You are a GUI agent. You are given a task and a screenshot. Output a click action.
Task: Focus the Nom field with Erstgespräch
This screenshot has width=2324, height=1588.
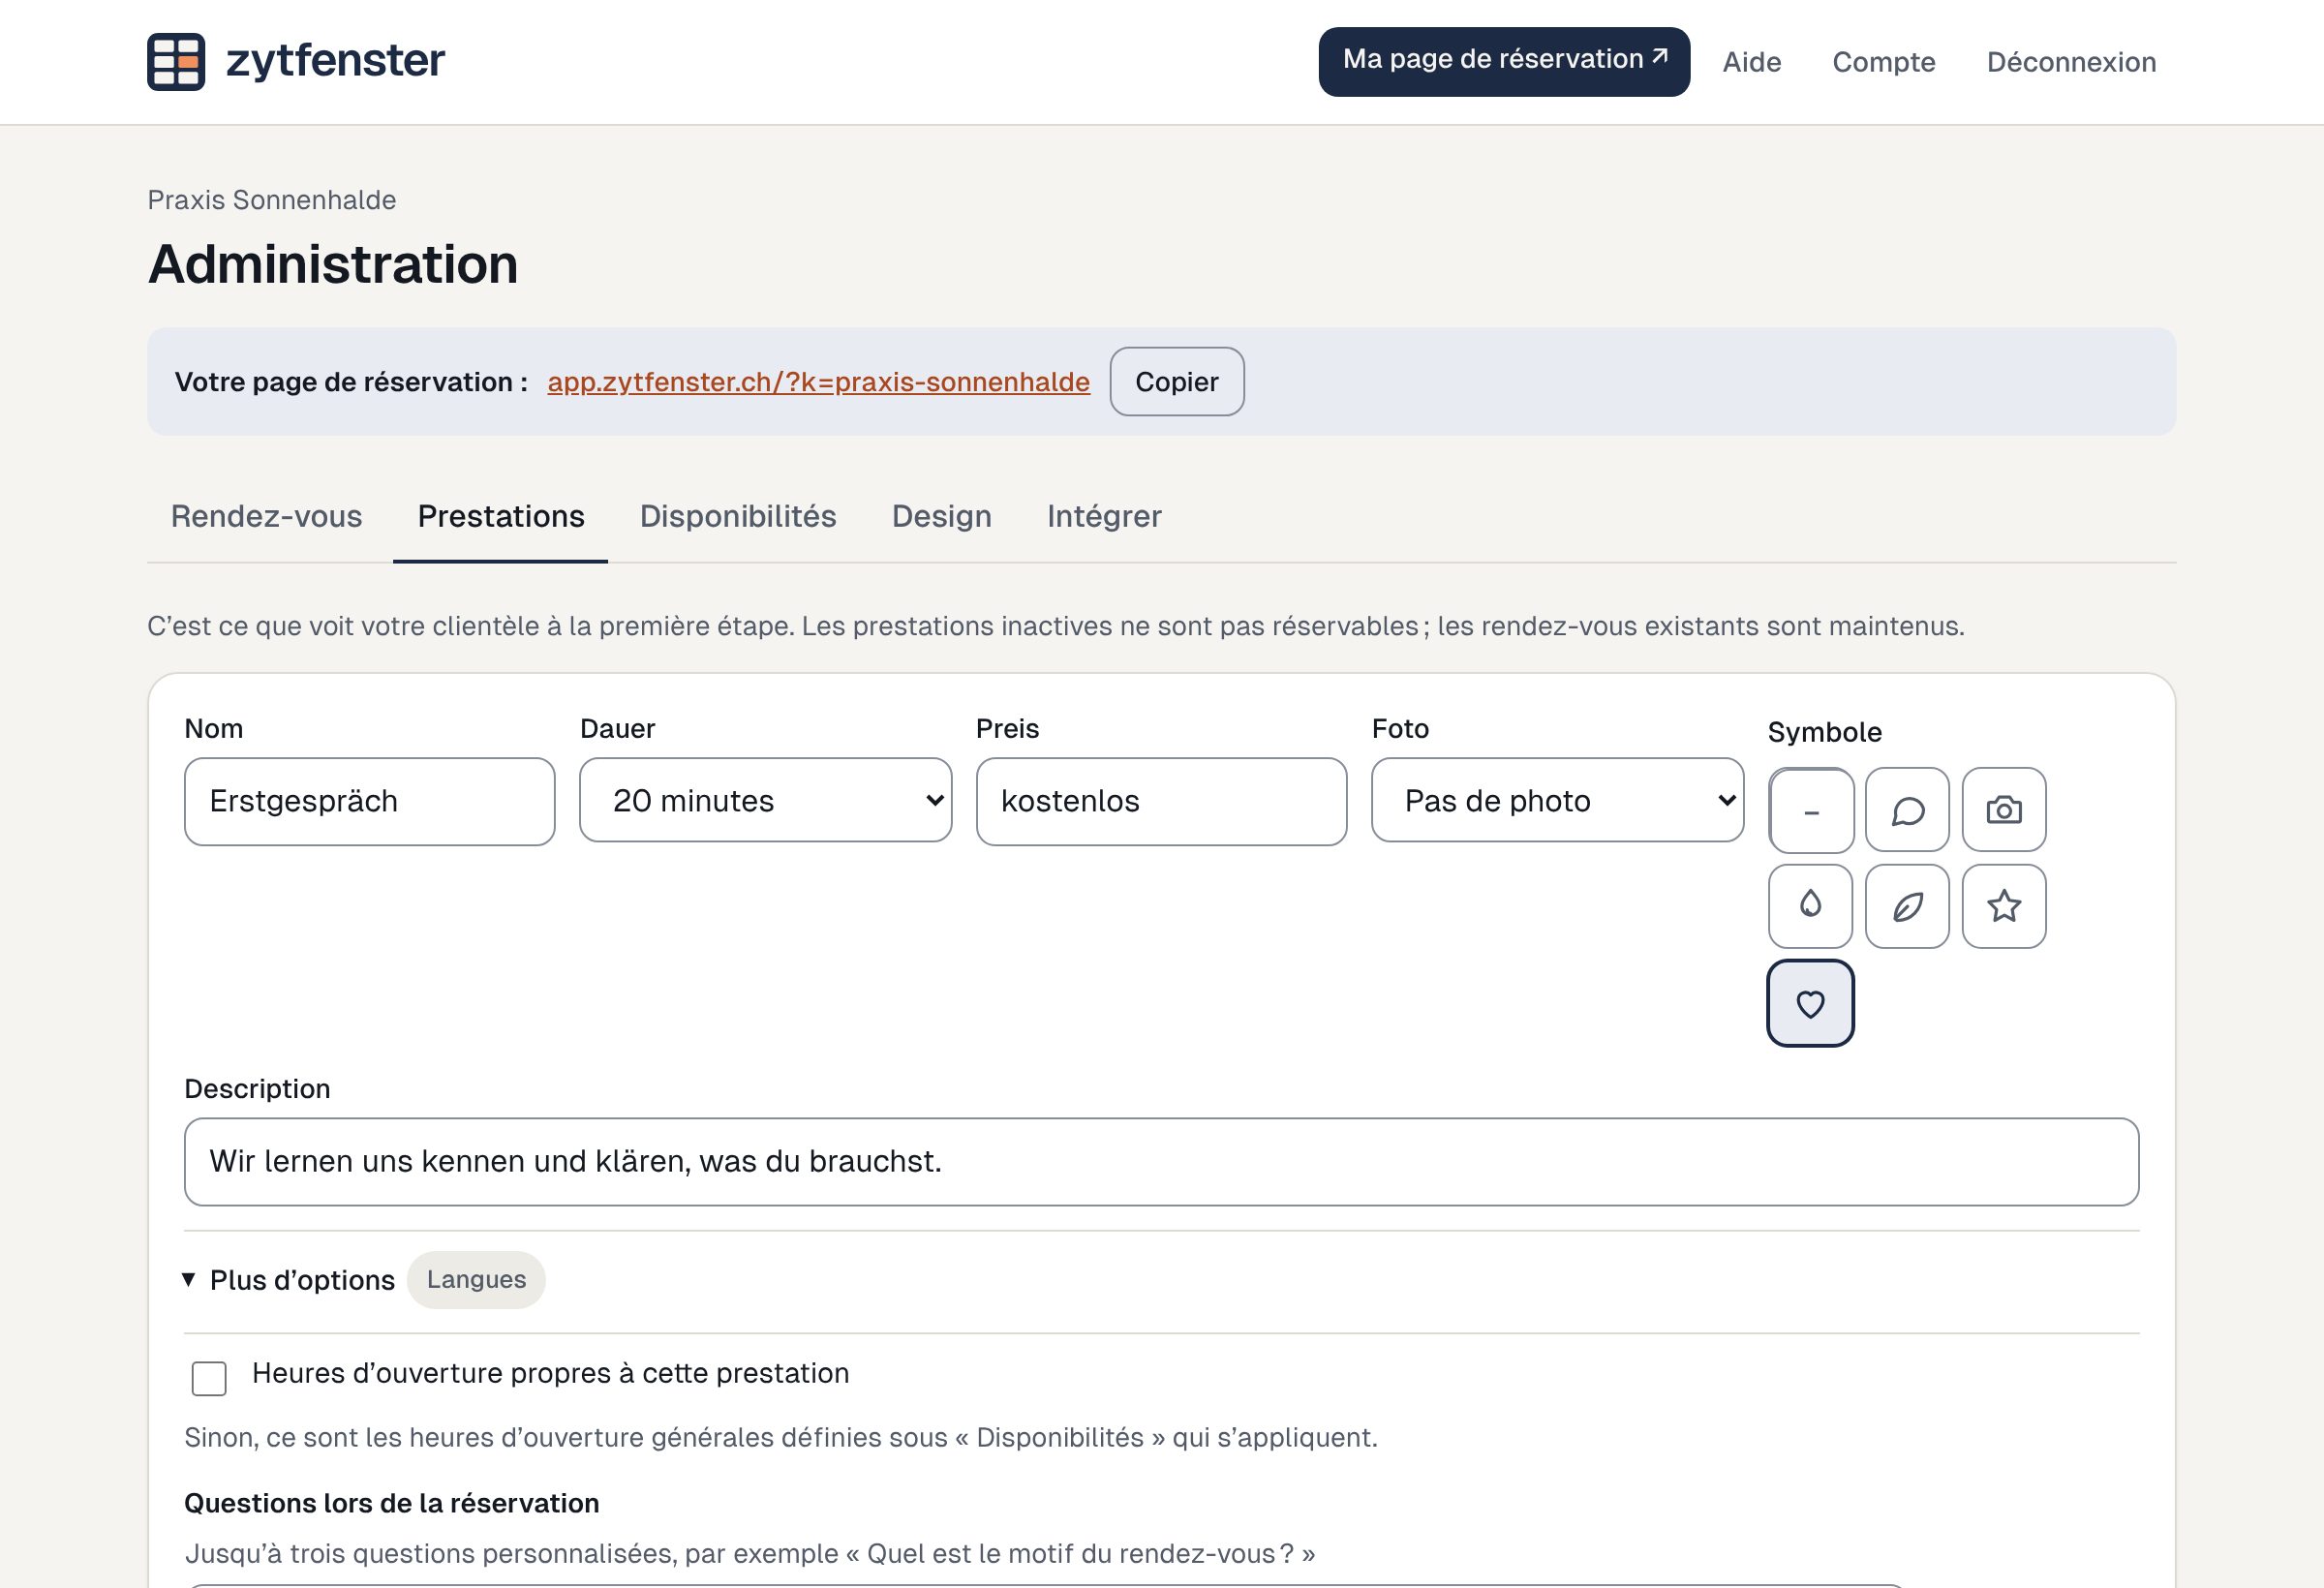(369, 802)
